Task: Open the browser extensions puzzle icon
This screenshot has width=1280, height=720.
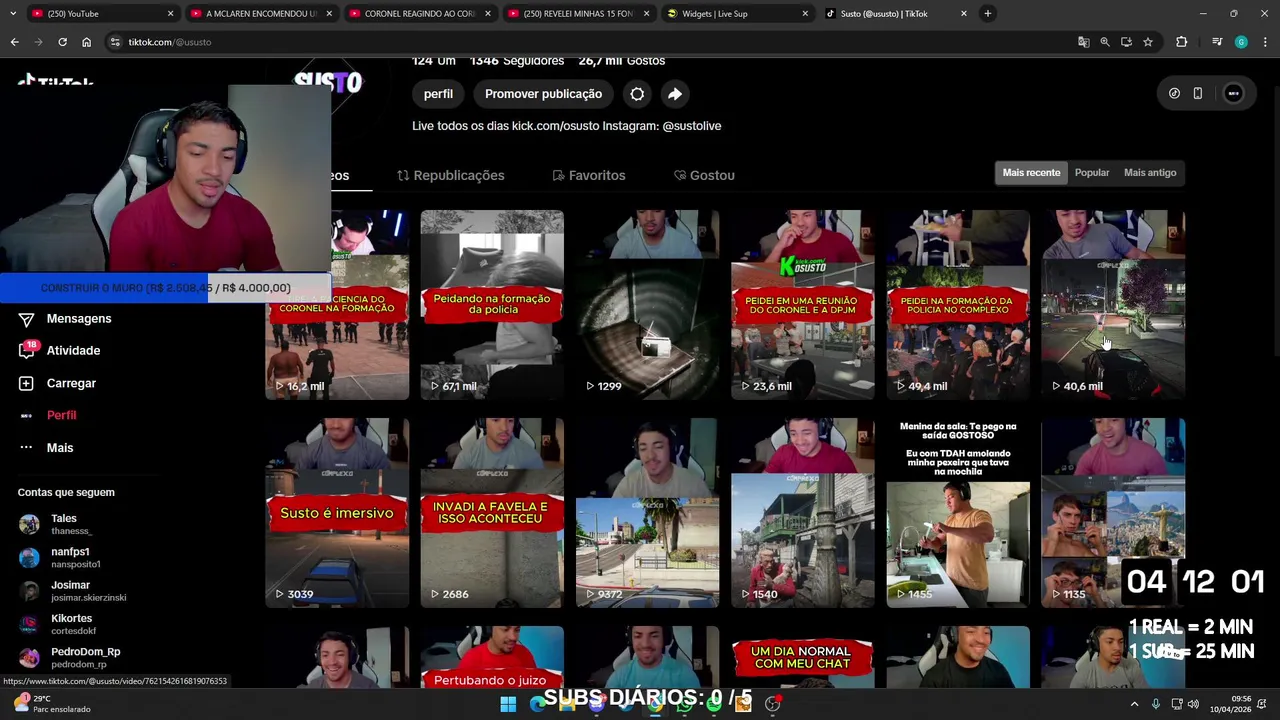Action: (1182, 42)
